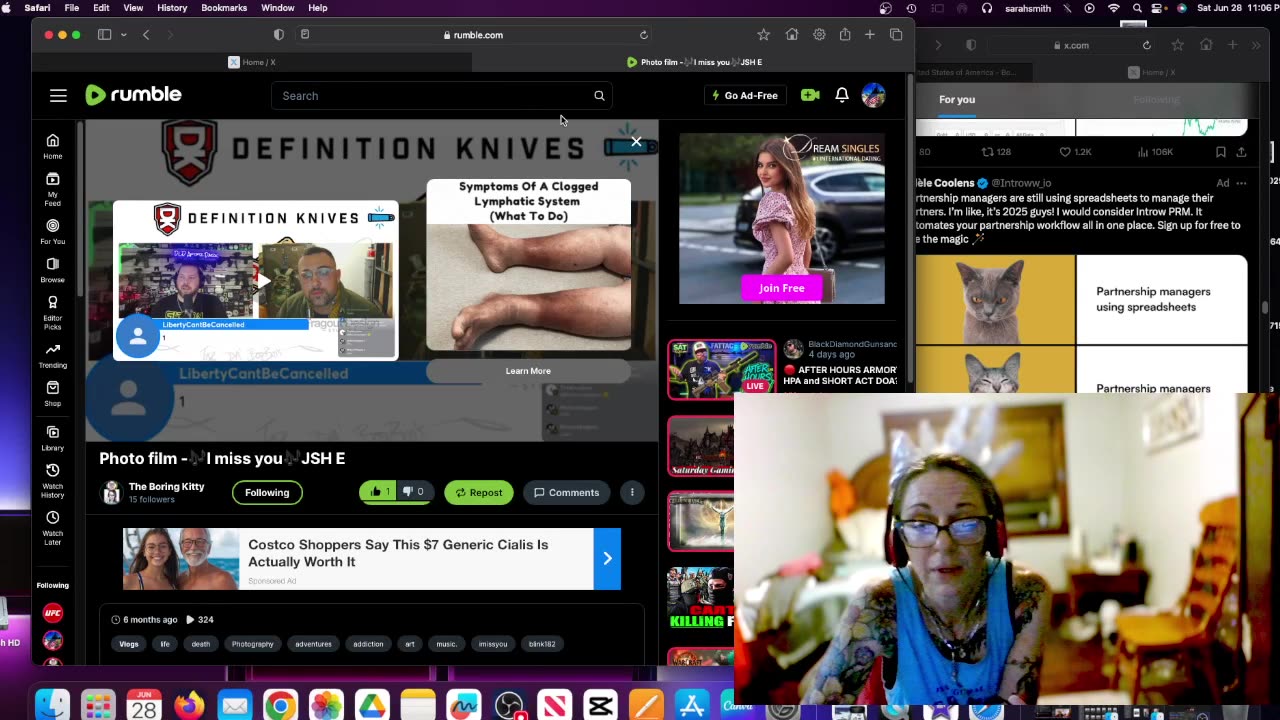Show Safari tab overview
Screen dimensions: 1280x720
point(896,34)
